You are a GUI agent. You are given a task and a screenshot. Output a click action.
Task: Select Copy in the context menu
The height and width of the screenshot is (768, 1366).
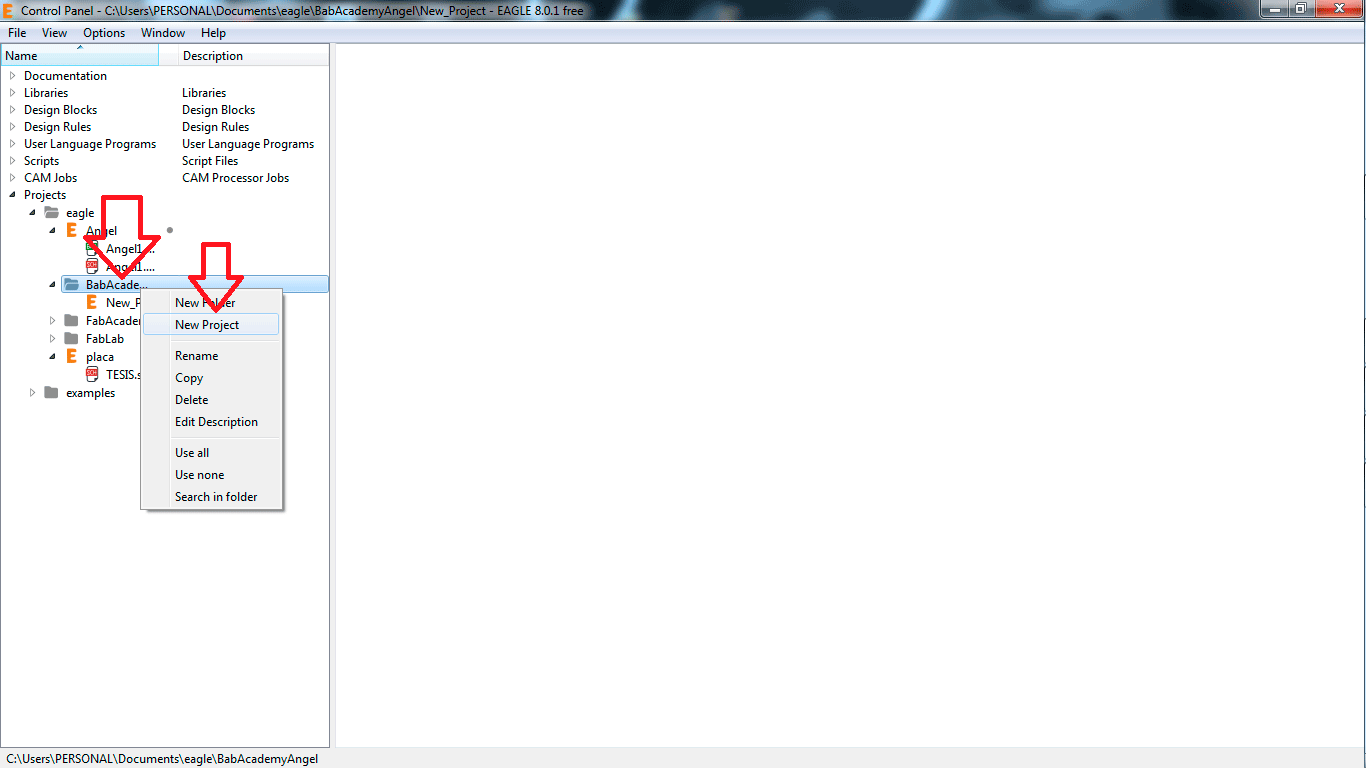(211, 378)
